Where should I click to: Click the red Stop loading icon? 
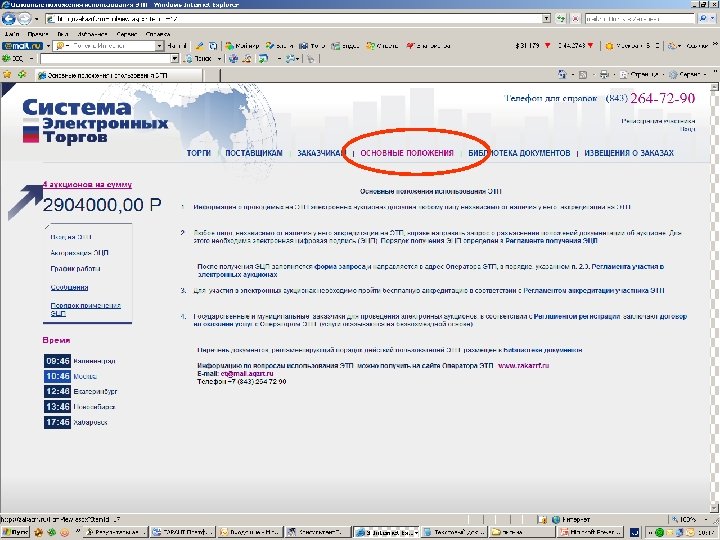tap(575, 18)
